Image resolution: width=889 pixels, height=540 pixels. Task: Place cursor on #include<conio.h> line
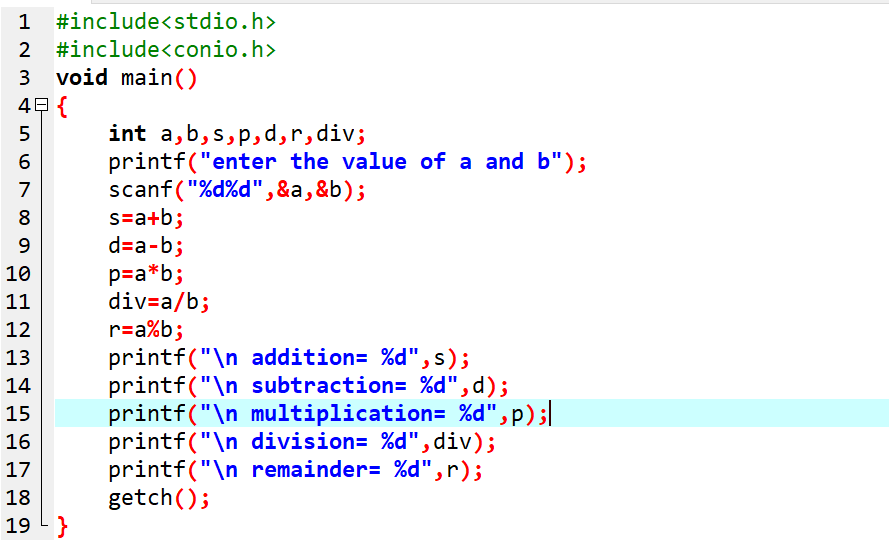click(x=166, y=50)
